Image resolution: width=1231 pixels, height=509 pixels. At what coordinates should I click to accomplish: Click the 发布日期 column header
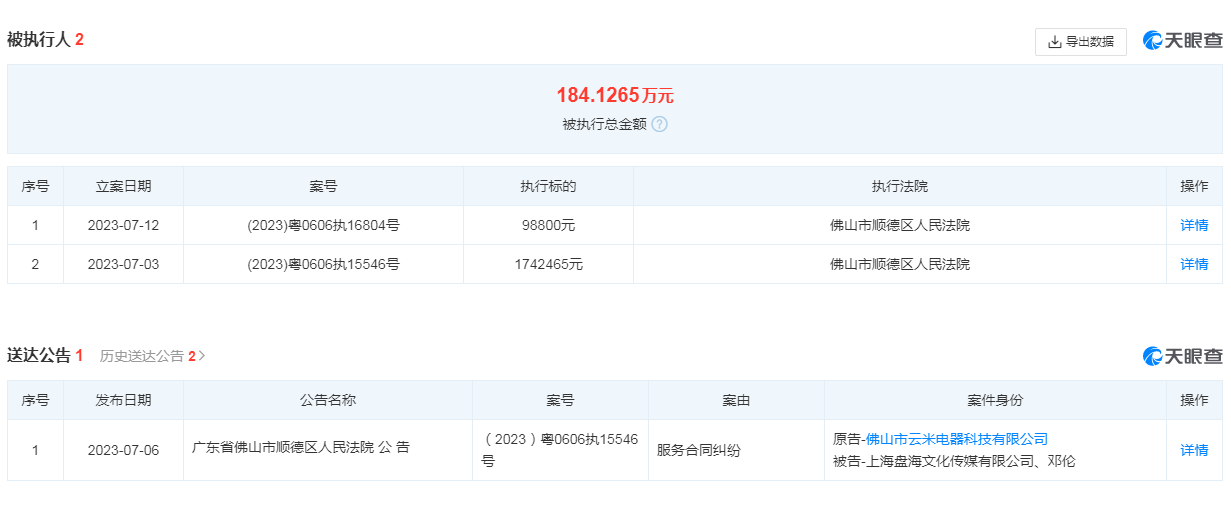[x=123, y=400]
